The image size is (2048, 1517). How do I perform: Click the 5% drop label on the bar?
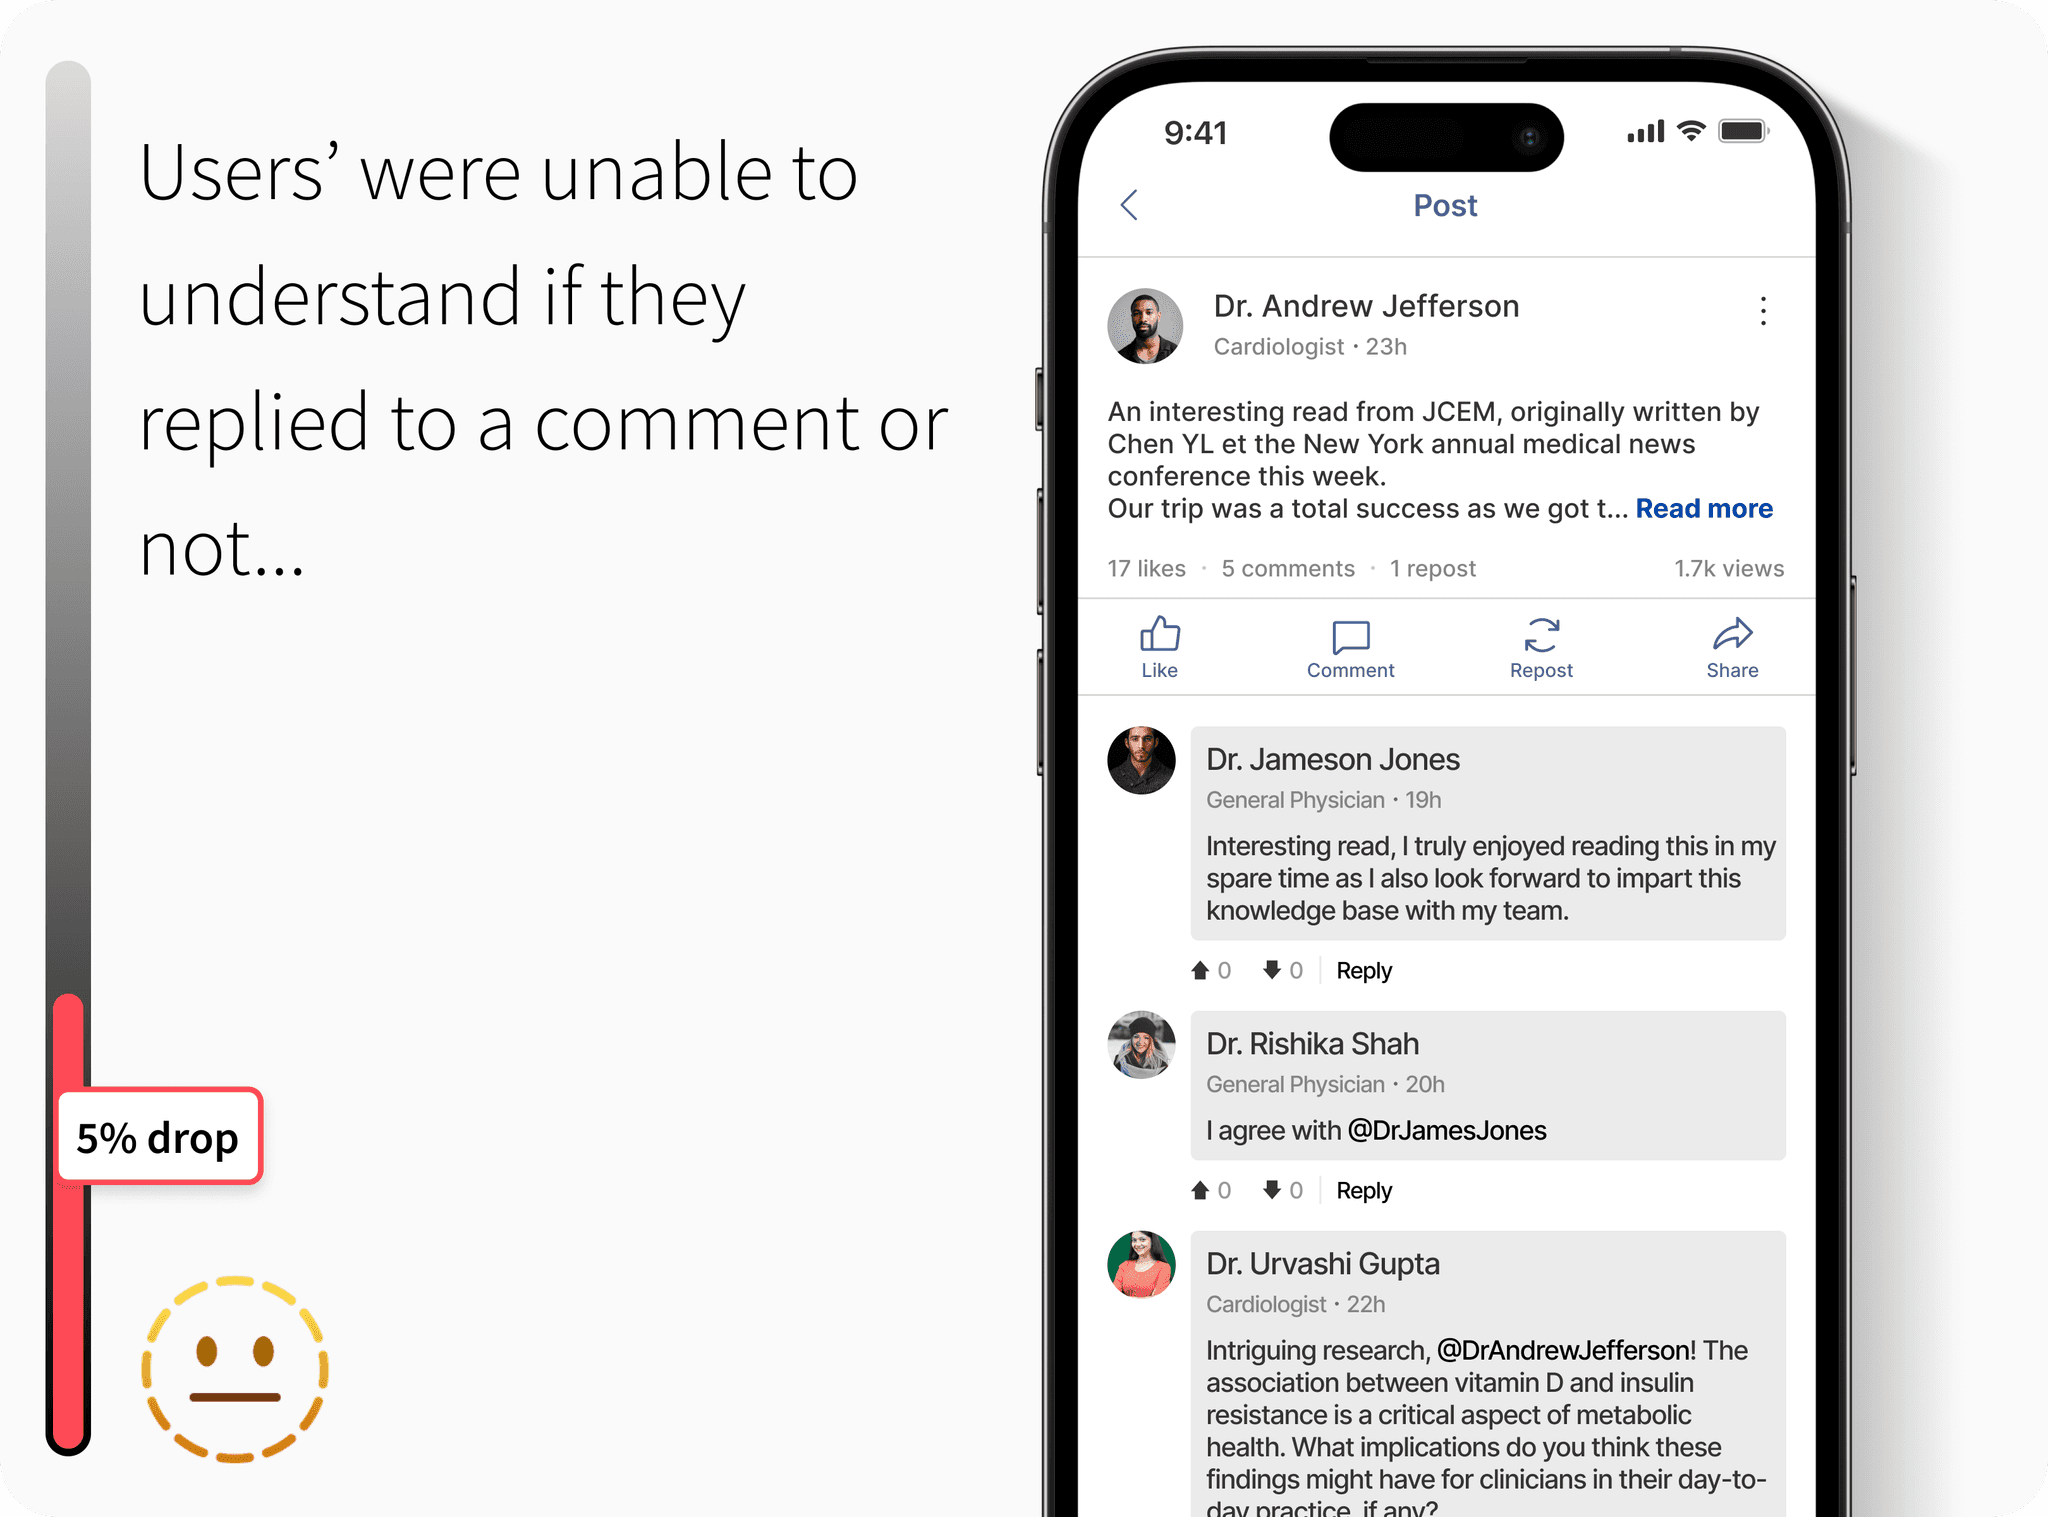pyautogui.click(x=159, y=1136)
